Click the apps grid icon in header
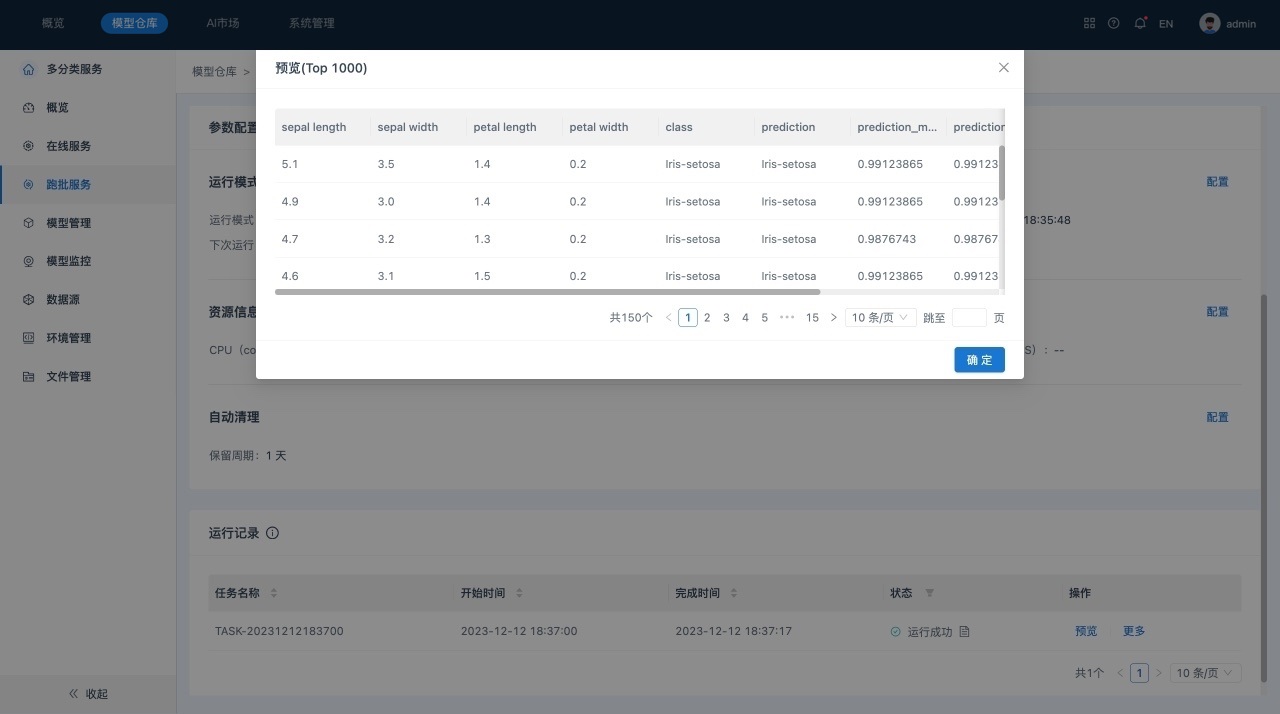Screen dimensions: 1280x714 coord(1090,23)
